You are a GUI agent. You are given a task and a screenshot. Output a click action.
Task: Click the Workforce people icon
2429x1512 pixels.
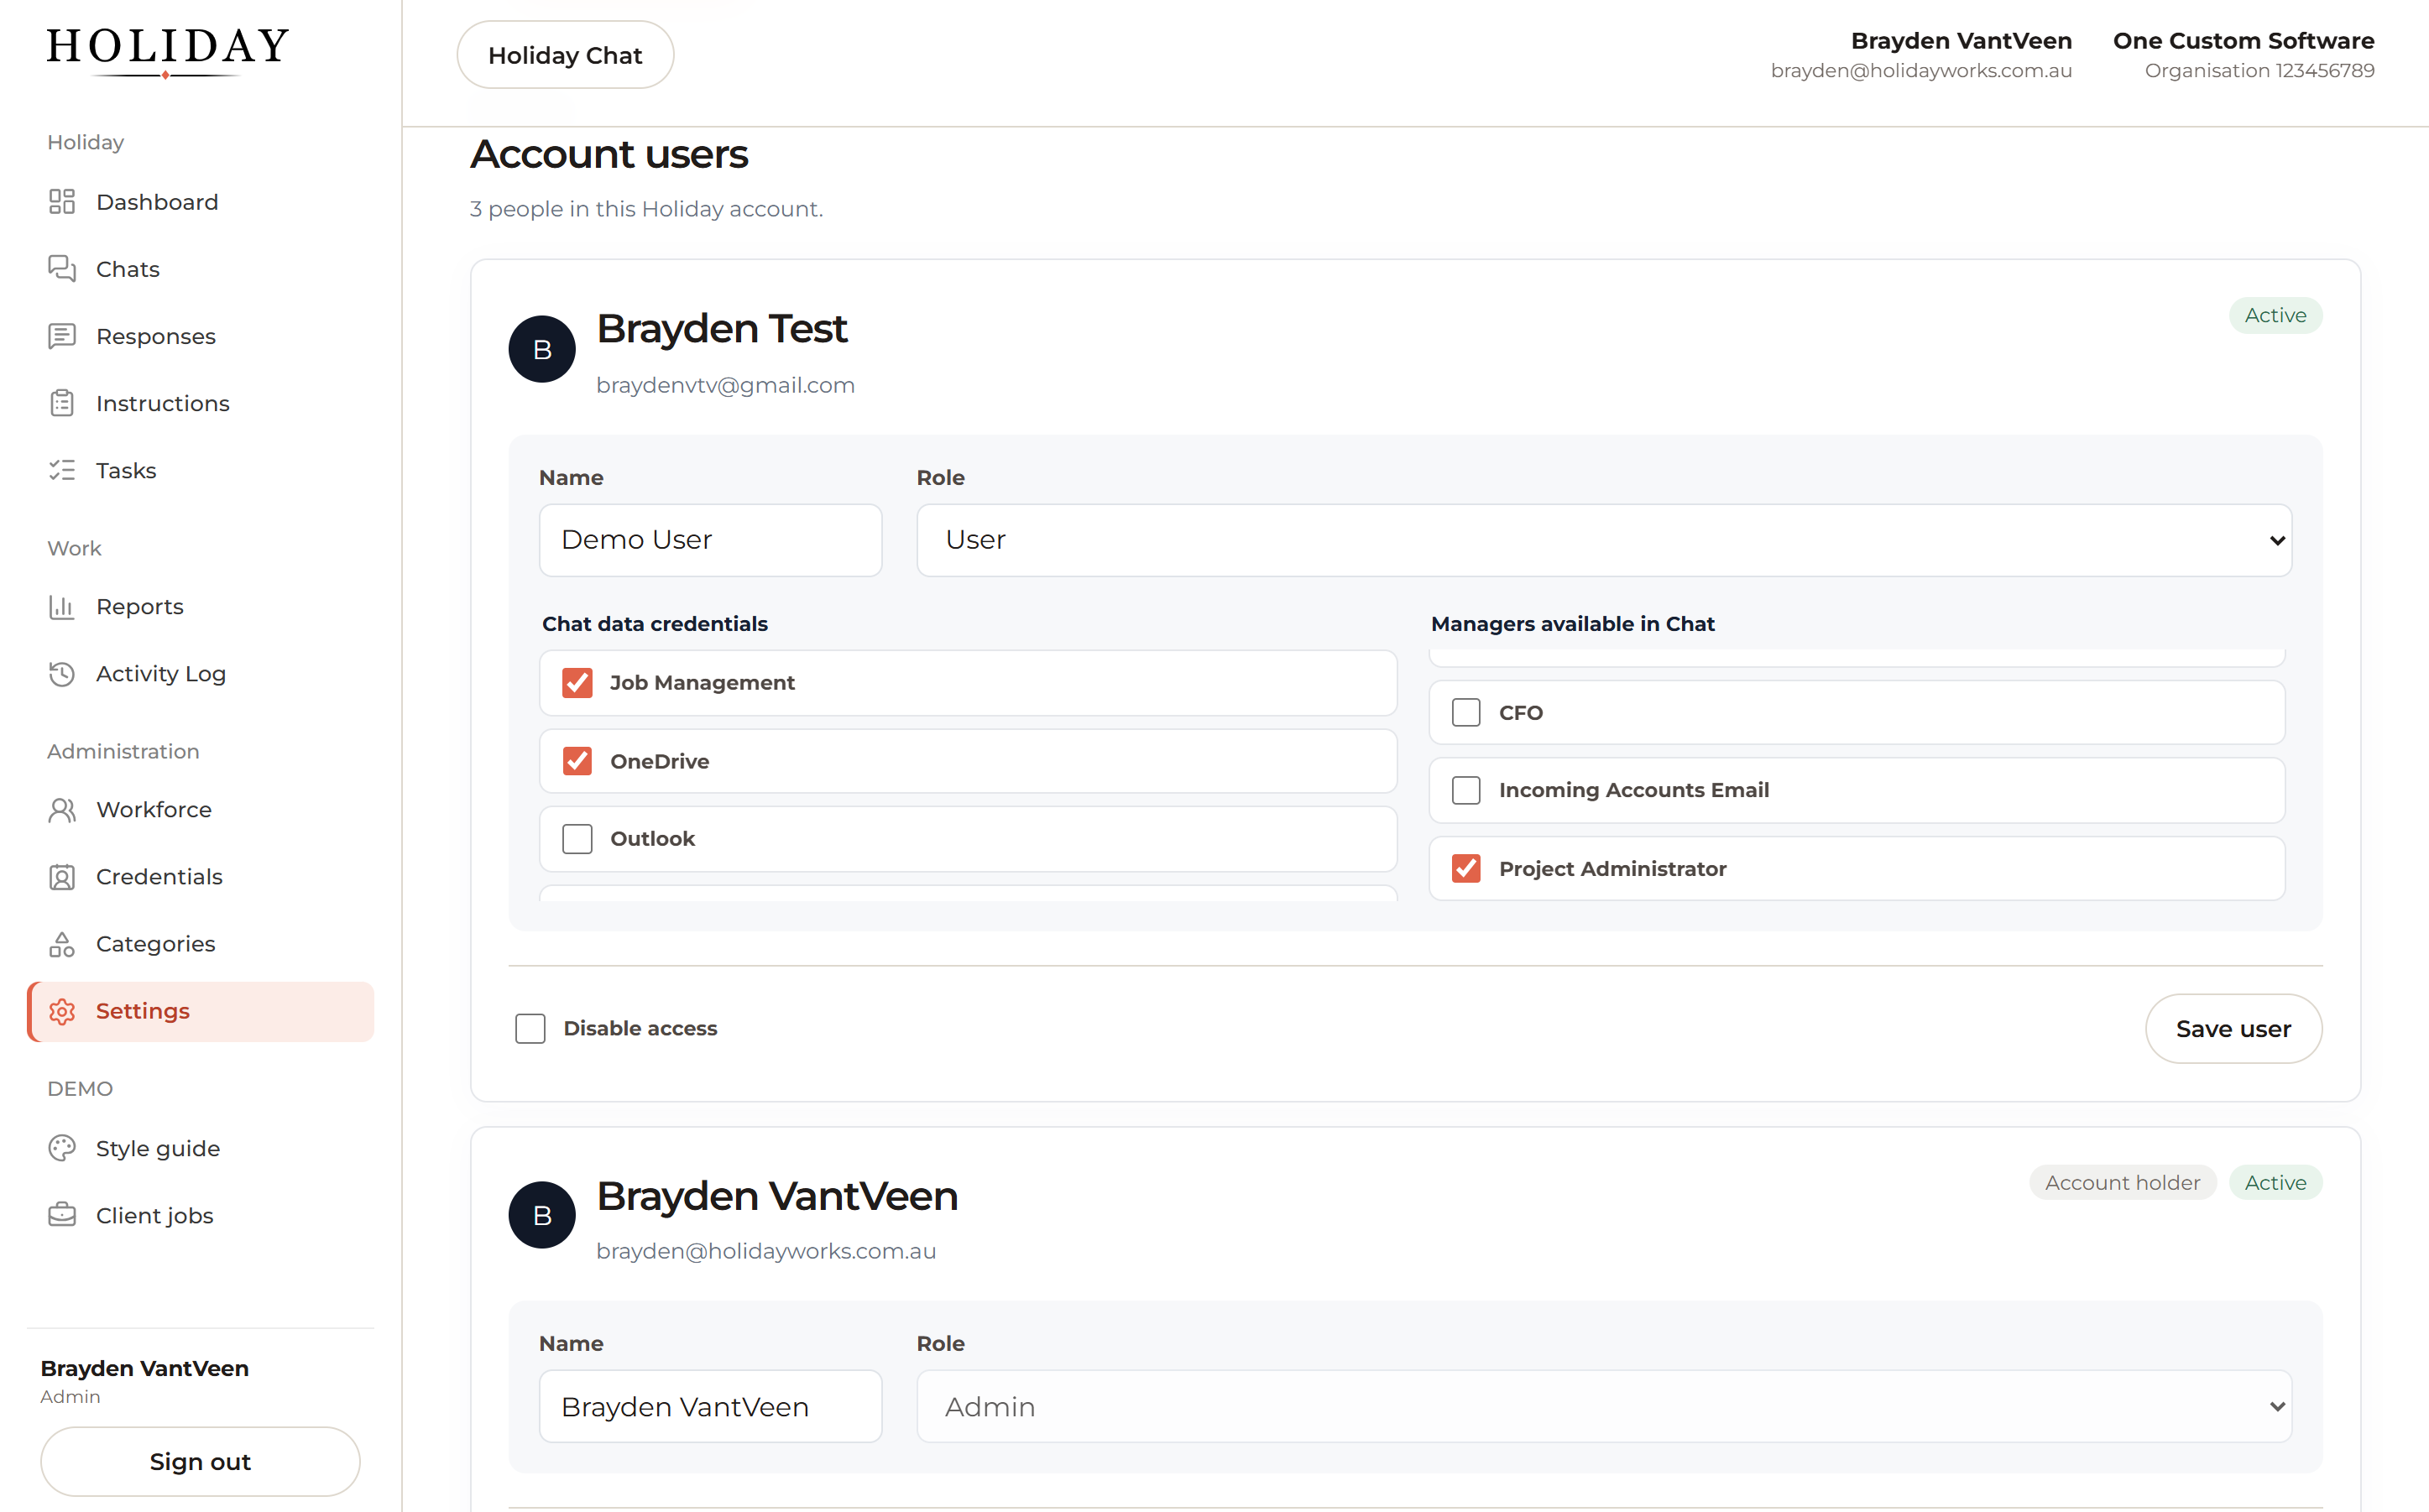(x=62, y=810)
